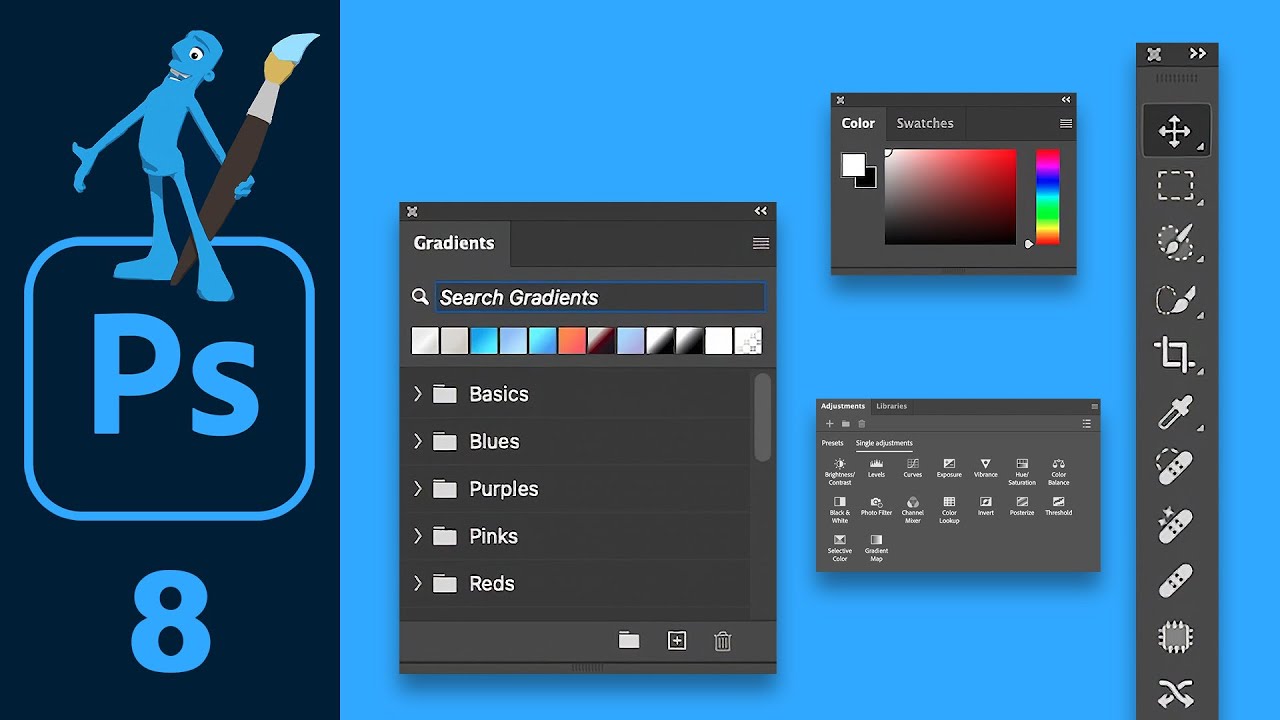Close the Gradients panel
This screenshot has height=720, width=1280.
(411, 211)
